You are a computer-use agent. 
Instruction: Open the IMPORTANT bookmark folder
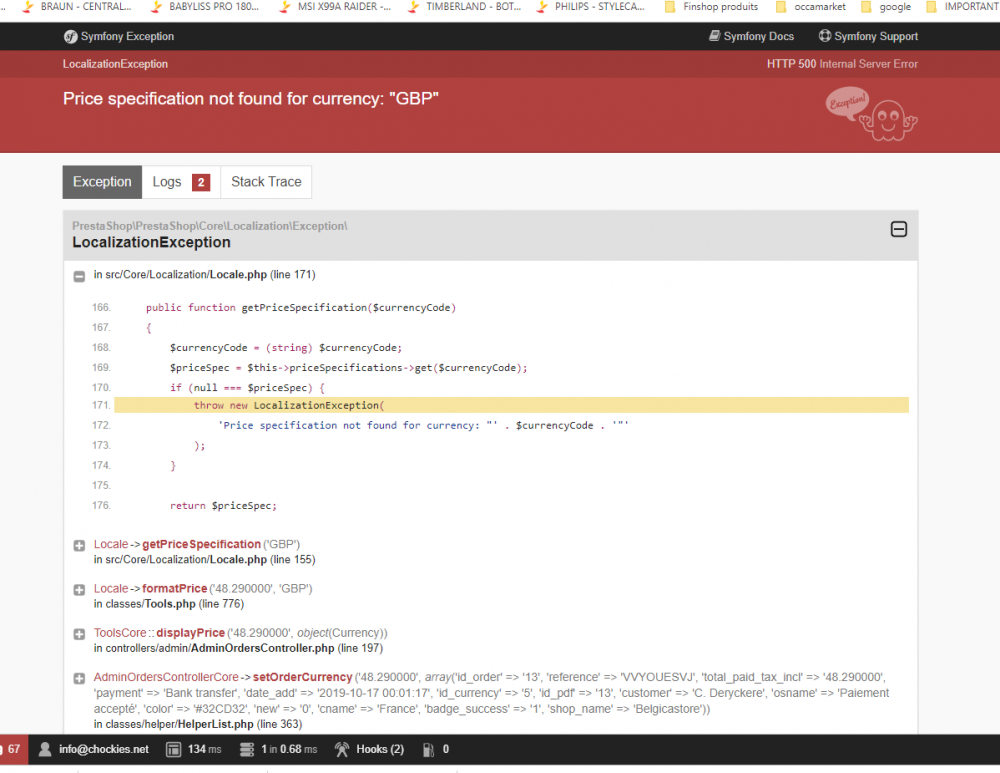(x=962, y=6)
